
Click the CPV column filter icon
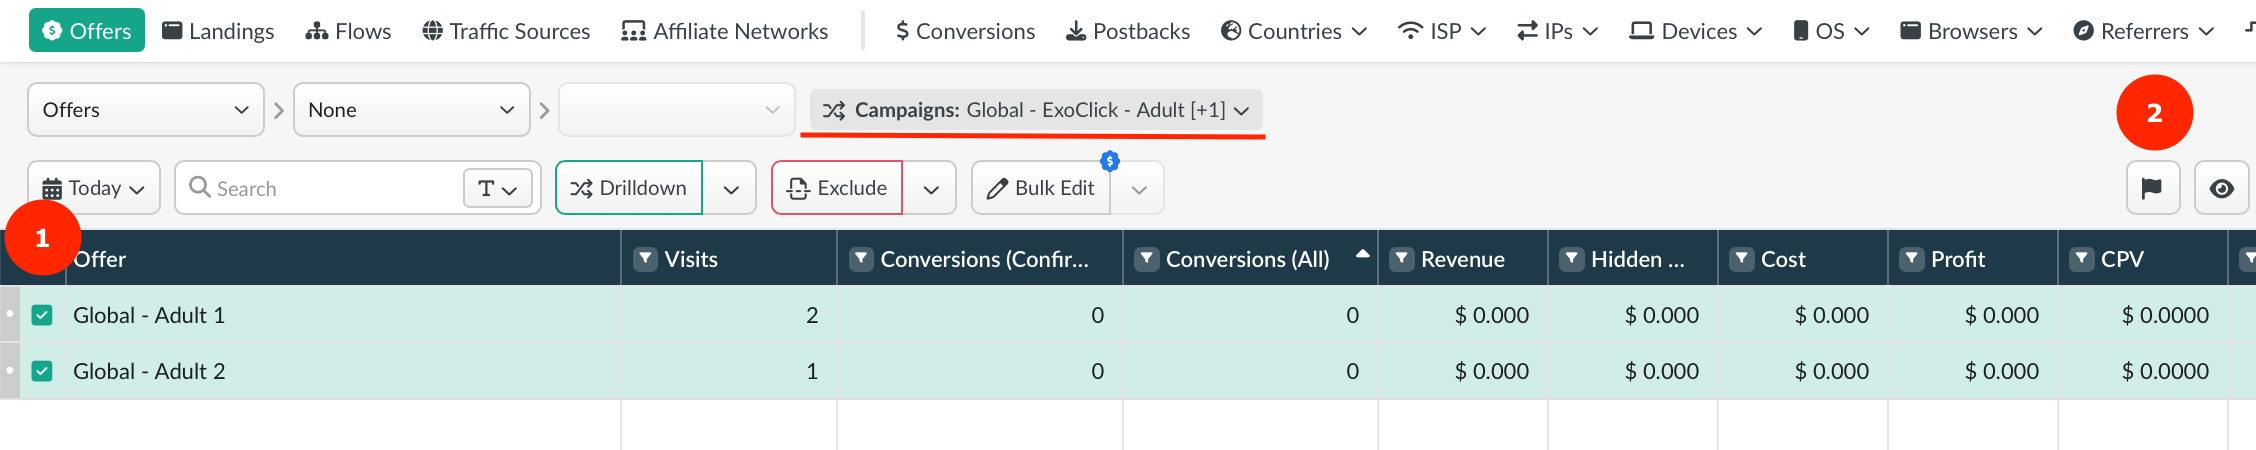[2082, 259]
